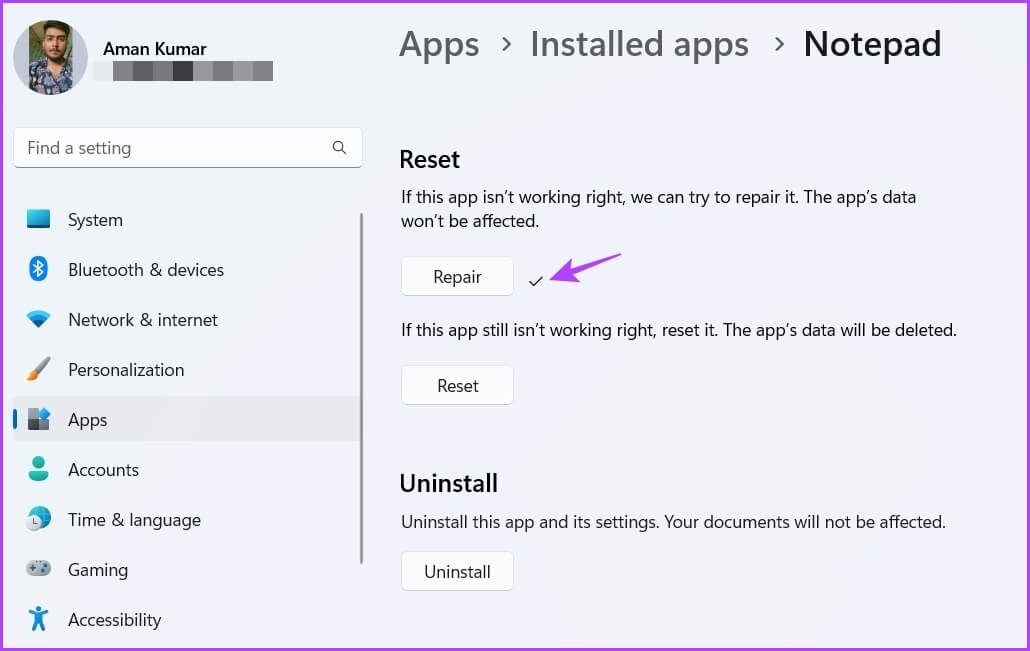
Task: Click the Reset section heading
Action: [430, 160]
